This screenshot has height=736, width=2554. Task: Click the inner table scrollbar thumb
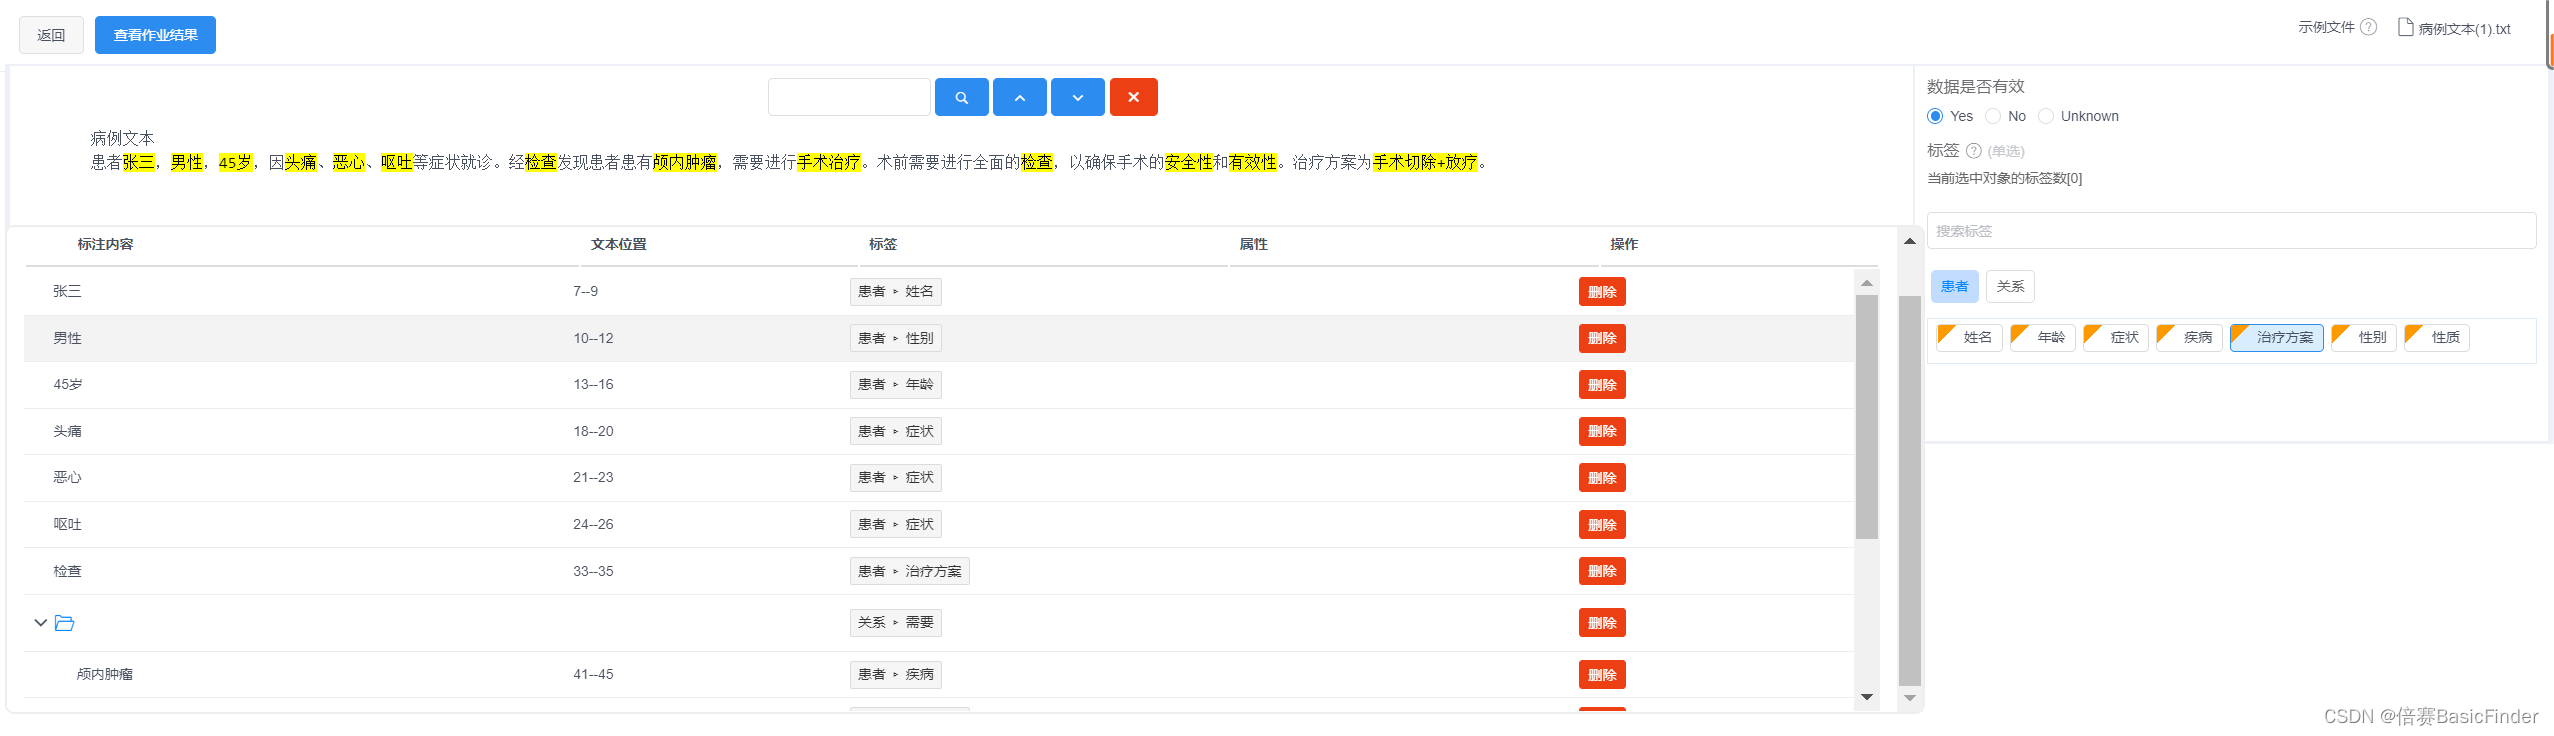coord(1866,416)
